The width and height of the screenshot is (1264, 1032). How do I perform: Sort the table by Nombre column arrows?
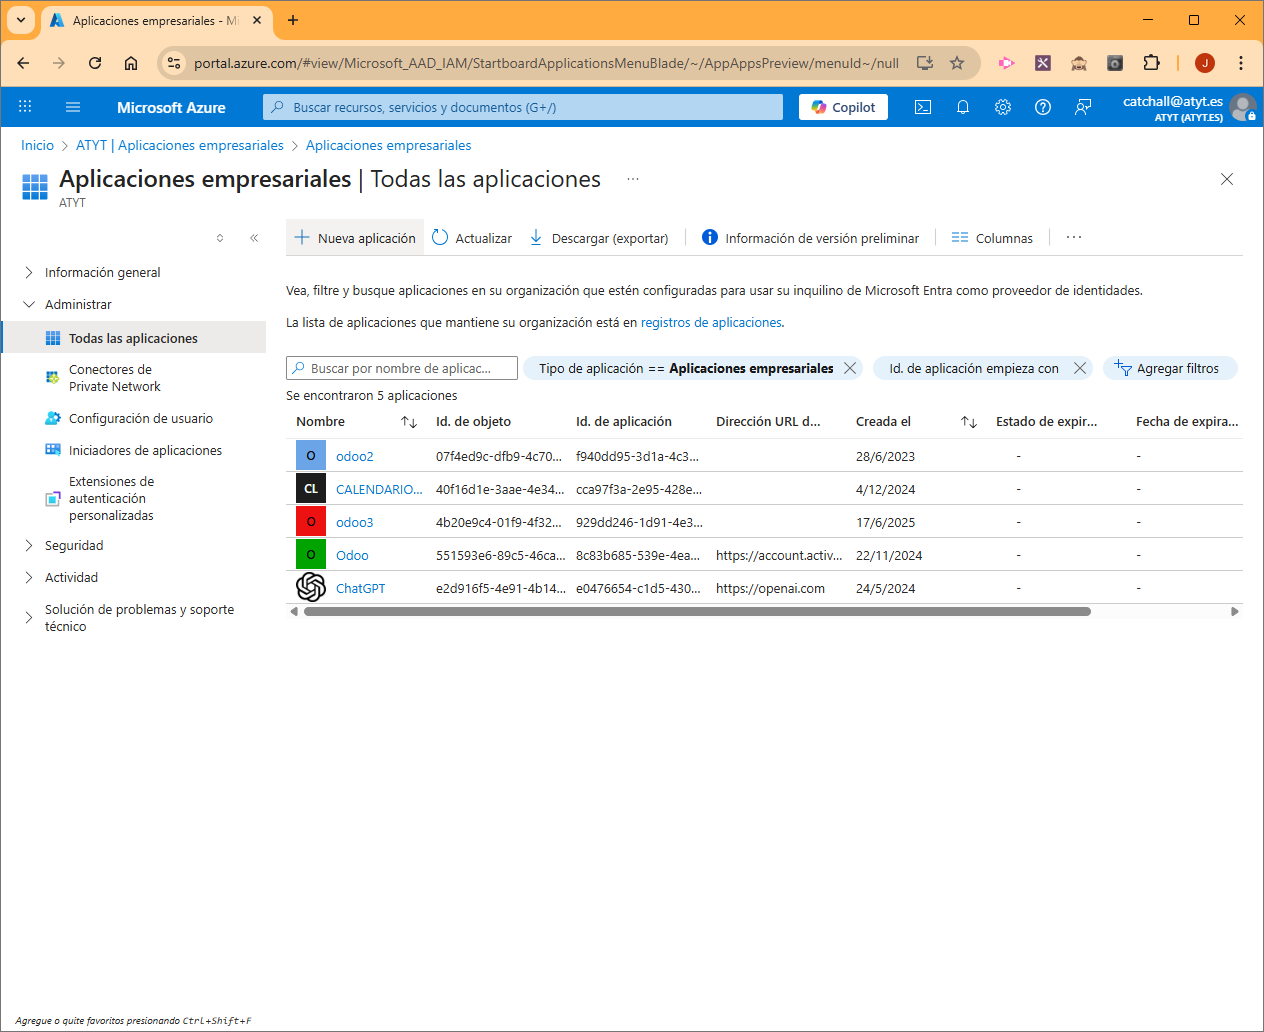click(x=409, y=422)
